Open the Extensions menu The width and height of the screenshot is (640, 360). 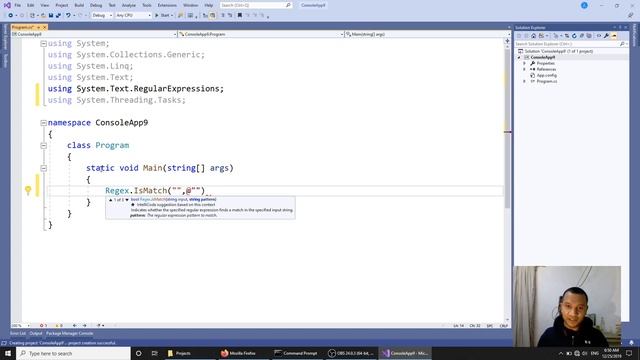(x=167, y=5)
